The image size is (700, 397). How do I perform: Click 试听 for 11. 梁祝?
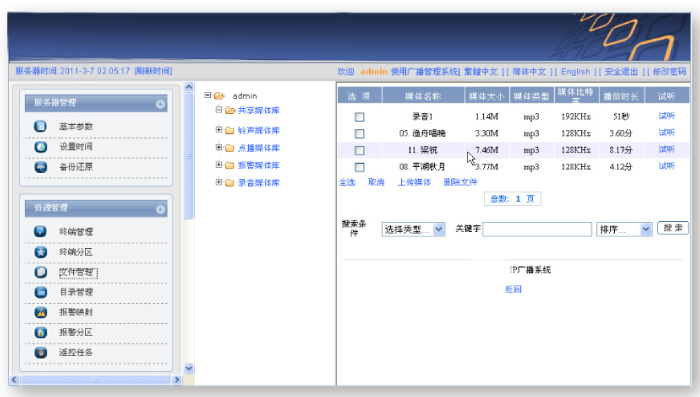pos(667,149)
